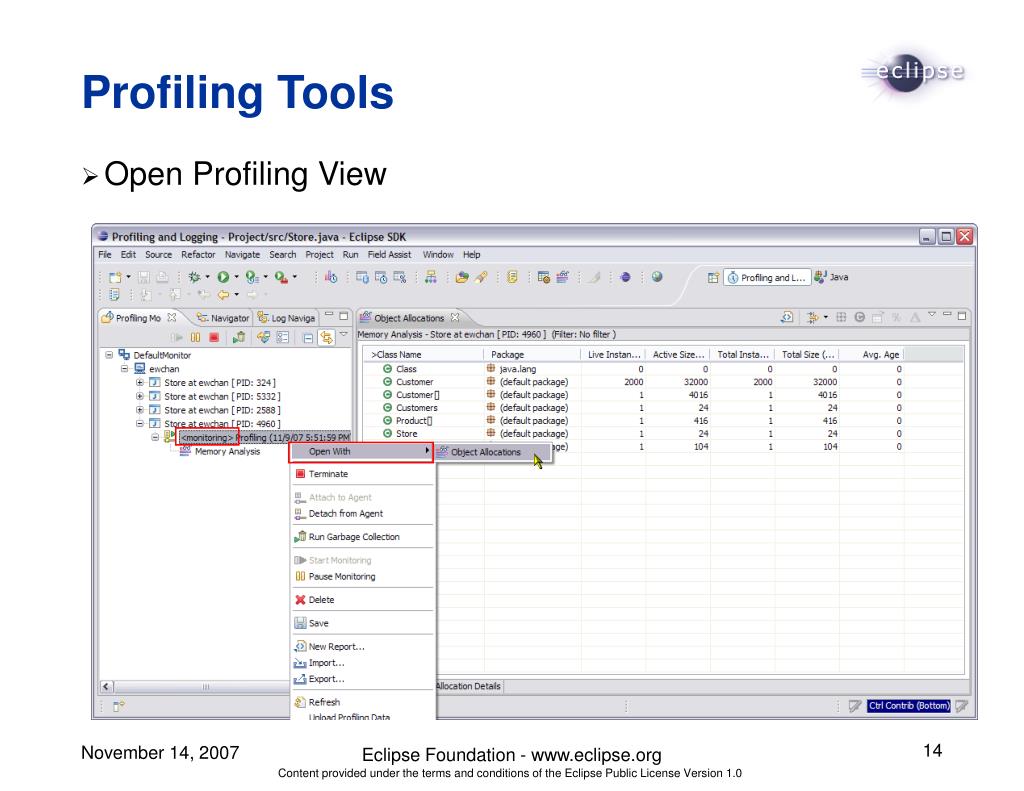Click the filter arrows icon in Object Allocations toolbar
1024x791 pixels.
click(812, 317)
